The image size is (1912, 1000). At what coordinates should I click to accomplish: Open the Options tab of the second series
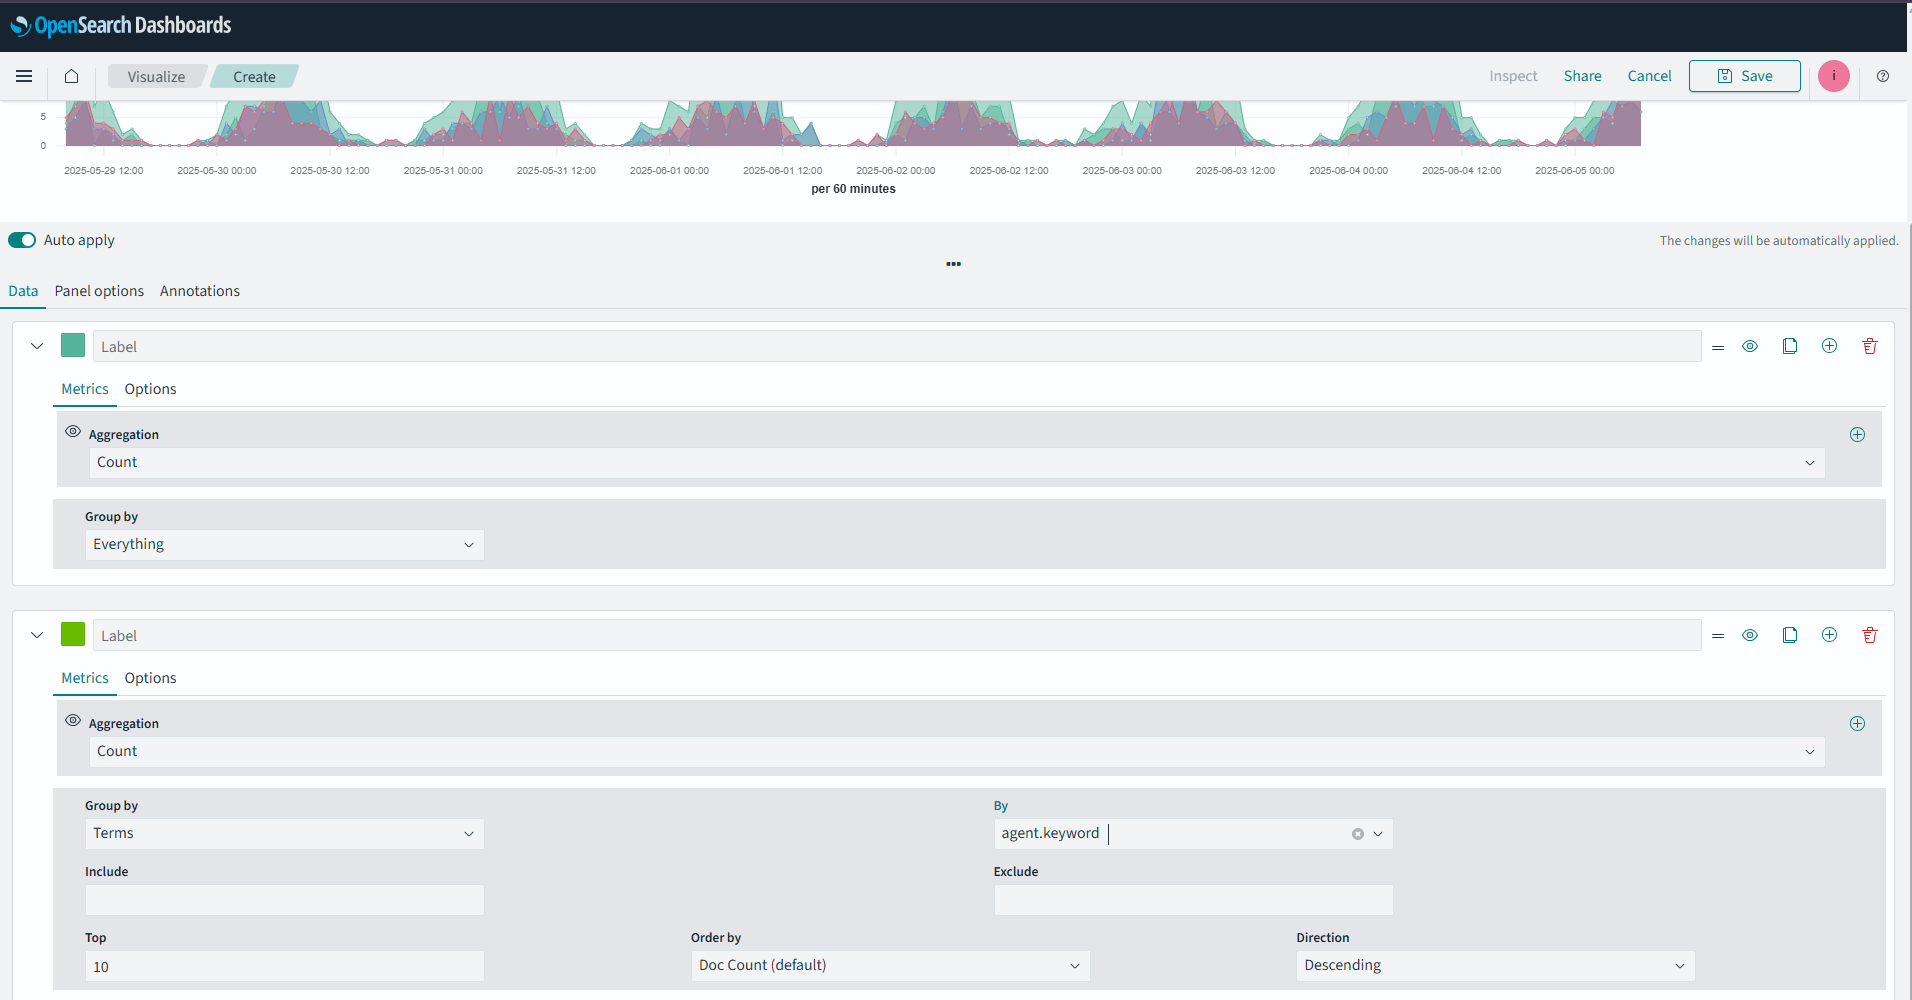[x=150, y=678]
